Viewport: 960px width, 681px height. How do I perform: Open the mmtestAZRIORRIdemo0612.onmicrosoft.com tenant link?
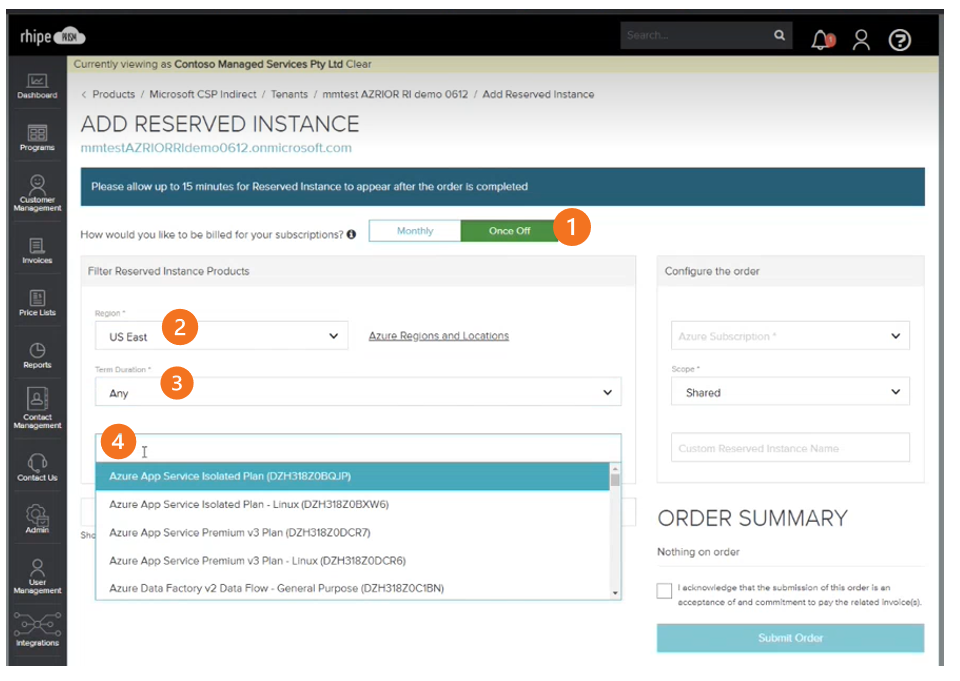(x=216, y=148)
